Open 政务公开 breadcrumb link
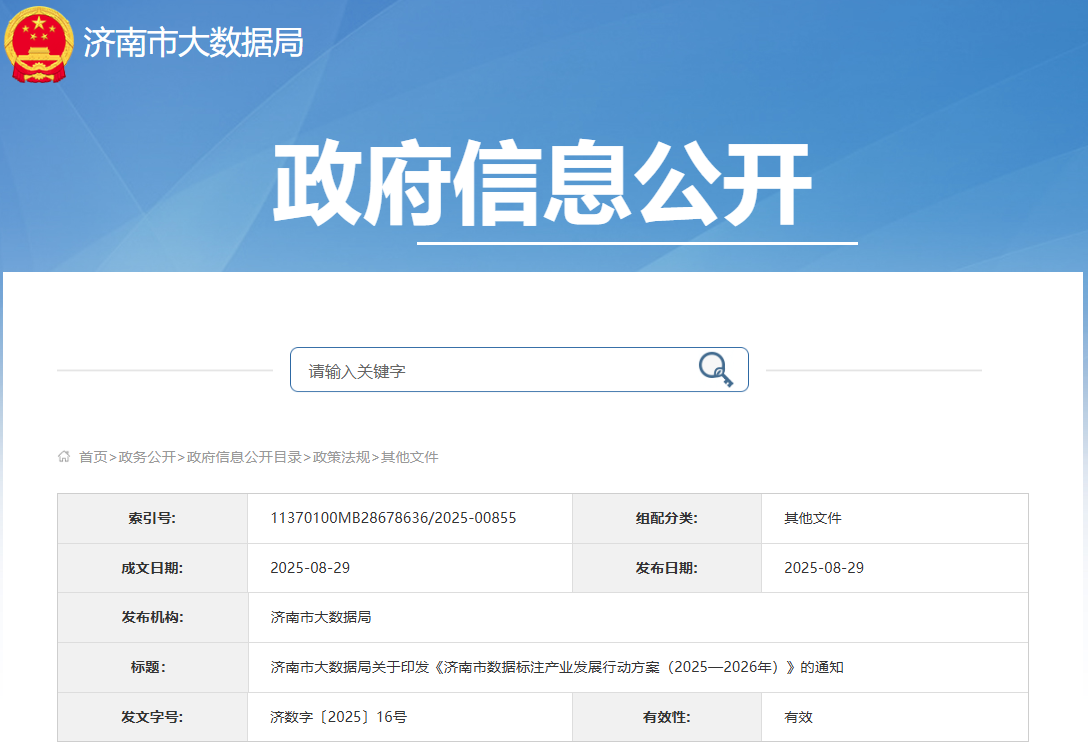 point(147,457)
